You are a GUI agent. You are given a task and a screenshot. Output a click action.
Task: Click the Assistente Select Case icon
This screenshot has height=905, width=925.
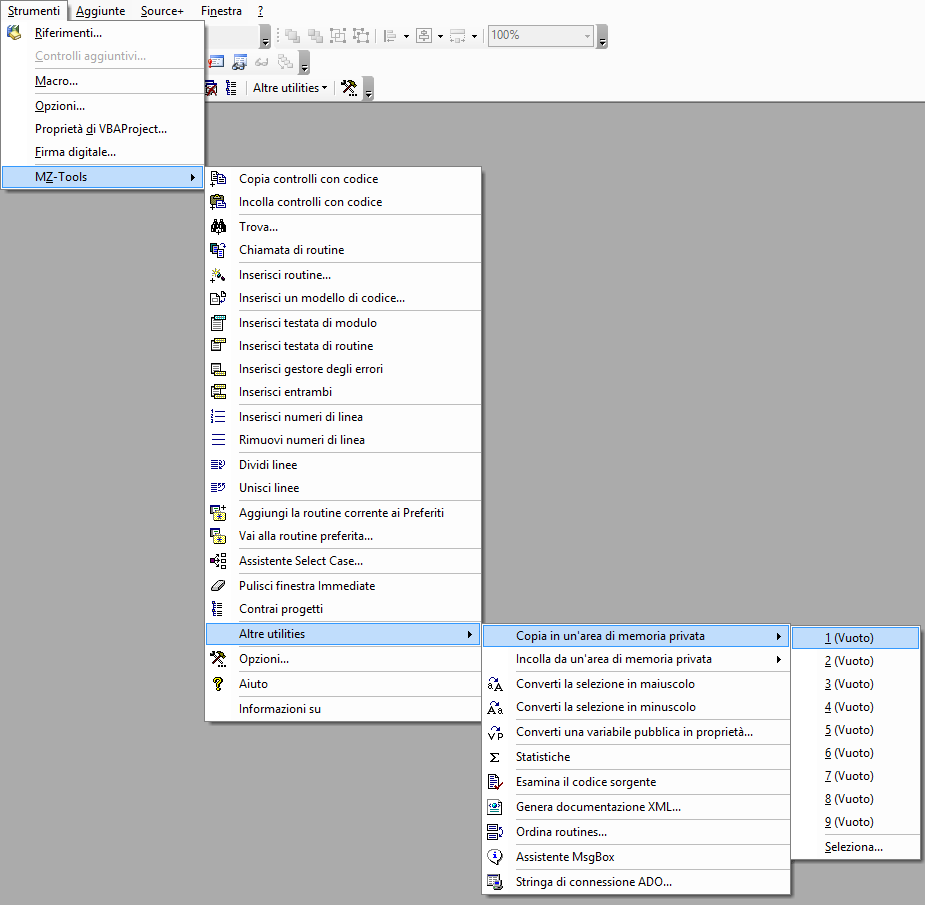point(218,561)
